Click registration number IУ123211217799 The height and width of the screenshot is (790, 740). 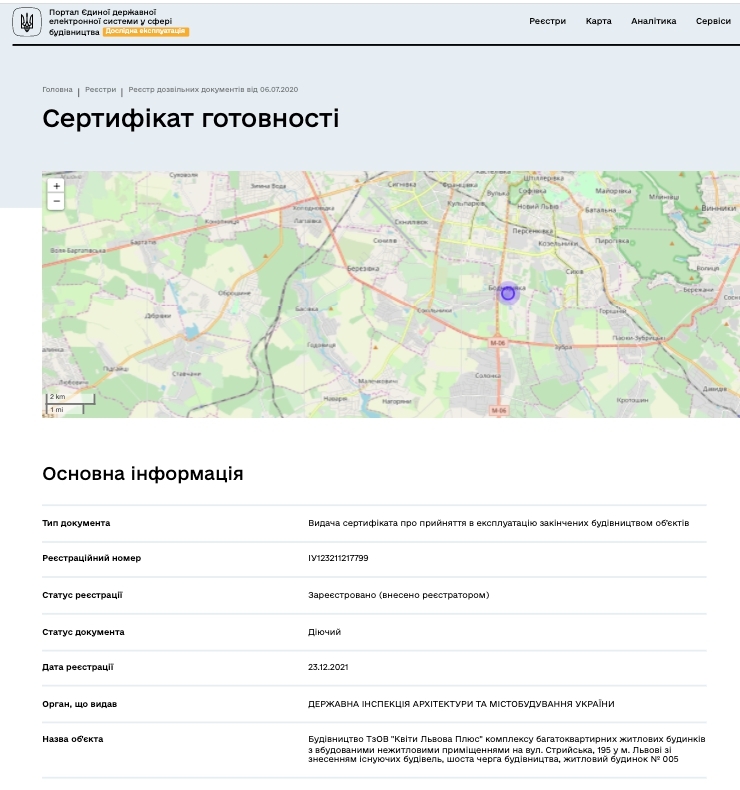(x=338, y=558)
